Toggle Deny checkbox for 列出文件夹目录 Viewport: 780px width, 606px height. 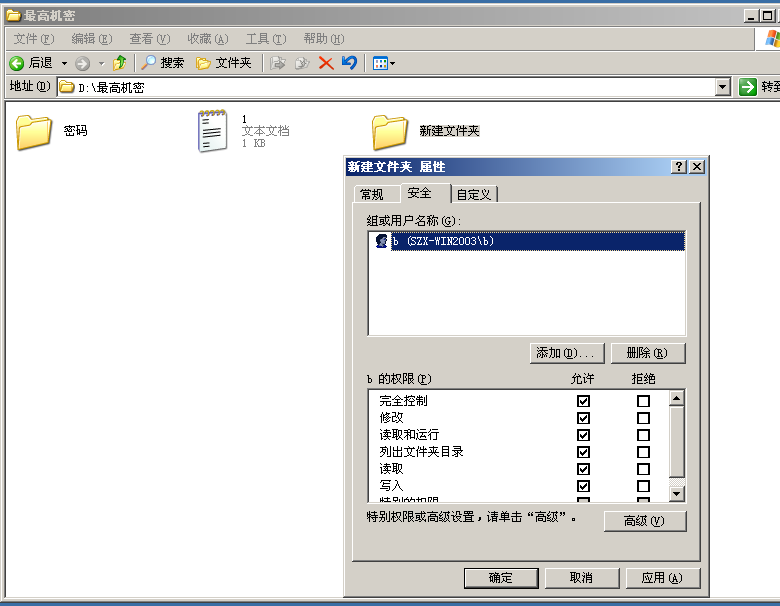[x=643, y=452]
